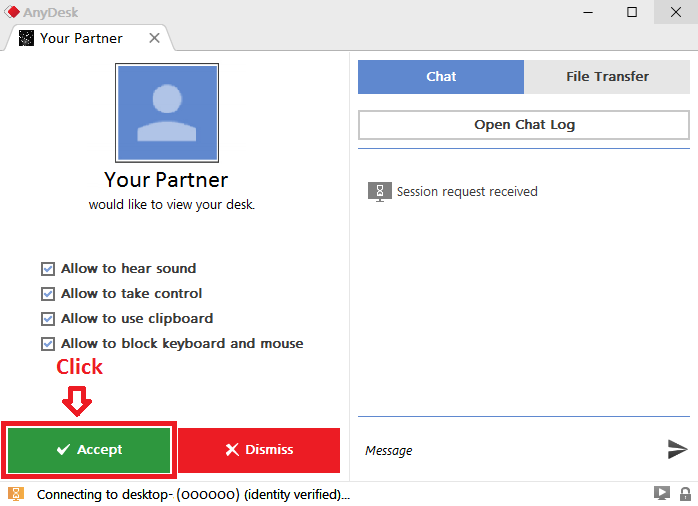
Task: Dismiss the session request
Action: click(259, 450)
